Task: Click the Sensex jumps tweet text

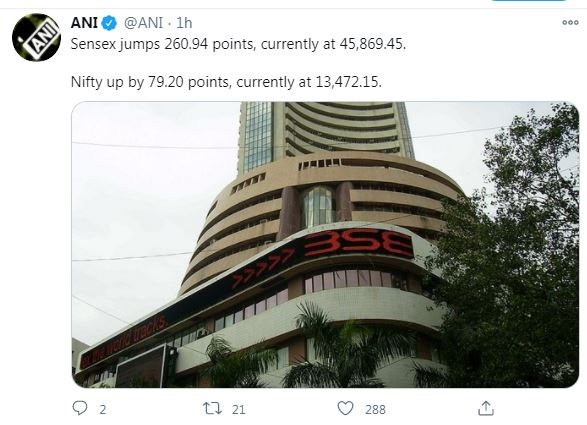Action: pyautogui.click(x=238, y=45)
